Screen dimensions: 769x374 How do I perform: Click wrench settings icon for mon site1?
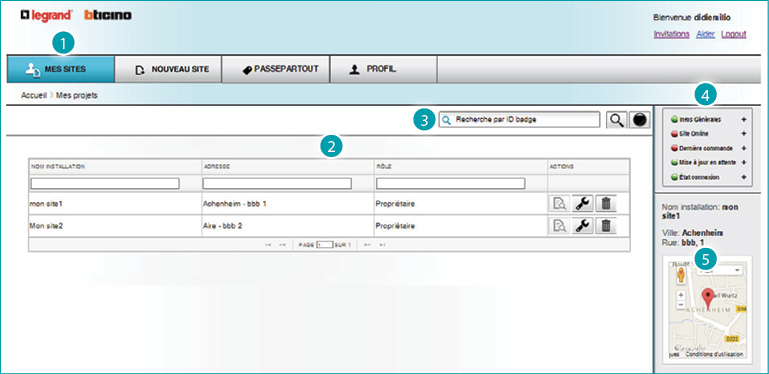(x=583, y=203)
